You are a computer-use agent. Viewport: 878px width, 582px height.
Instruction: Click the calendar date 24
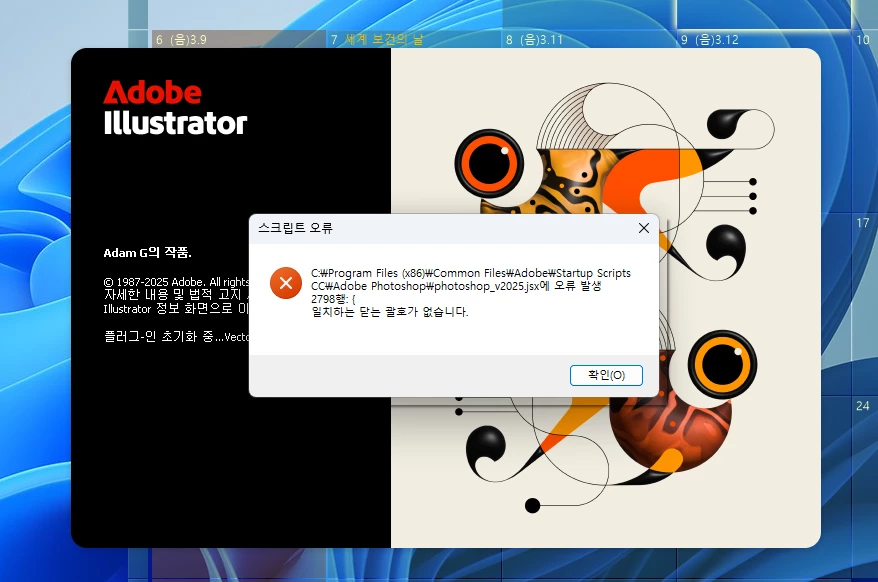point(862,406)
